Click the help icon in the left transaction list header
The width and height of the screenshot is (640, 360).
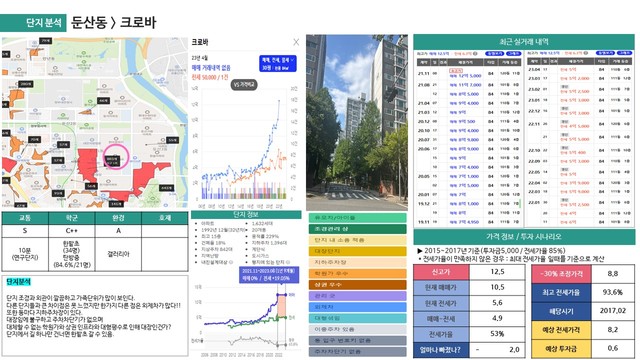[475, 53]
